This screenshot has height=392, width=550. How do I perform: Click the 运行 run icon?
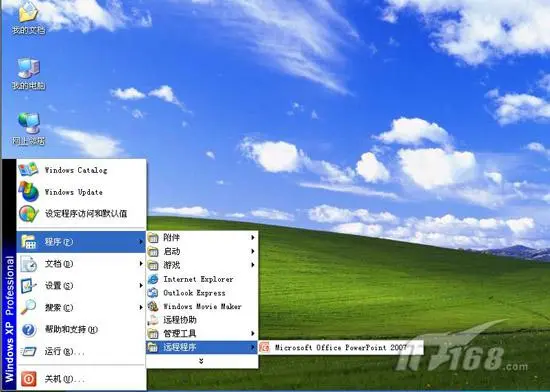coord(28,351)
